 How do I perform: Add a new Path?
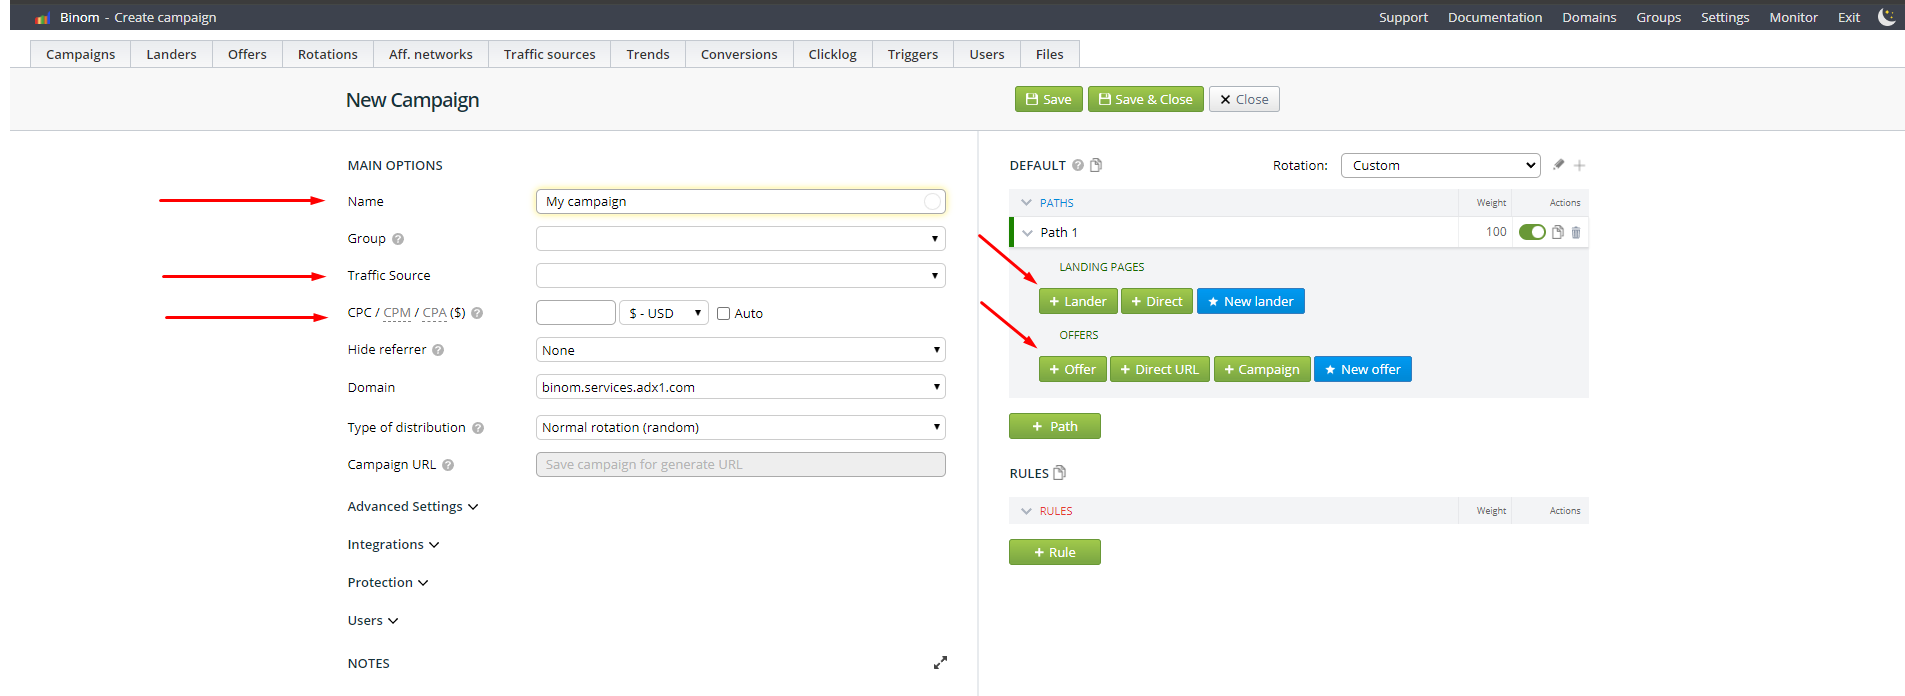click(x=1055, y=426)
